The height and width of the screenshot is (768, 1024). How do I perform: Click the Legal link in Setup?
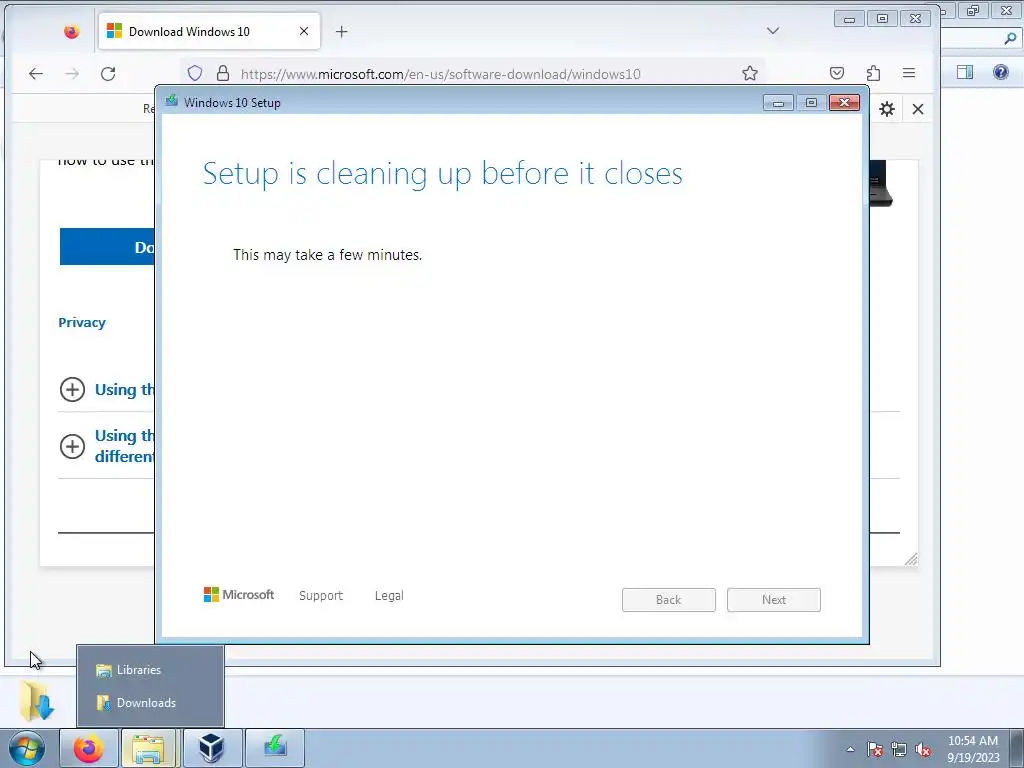pos(389,596)
